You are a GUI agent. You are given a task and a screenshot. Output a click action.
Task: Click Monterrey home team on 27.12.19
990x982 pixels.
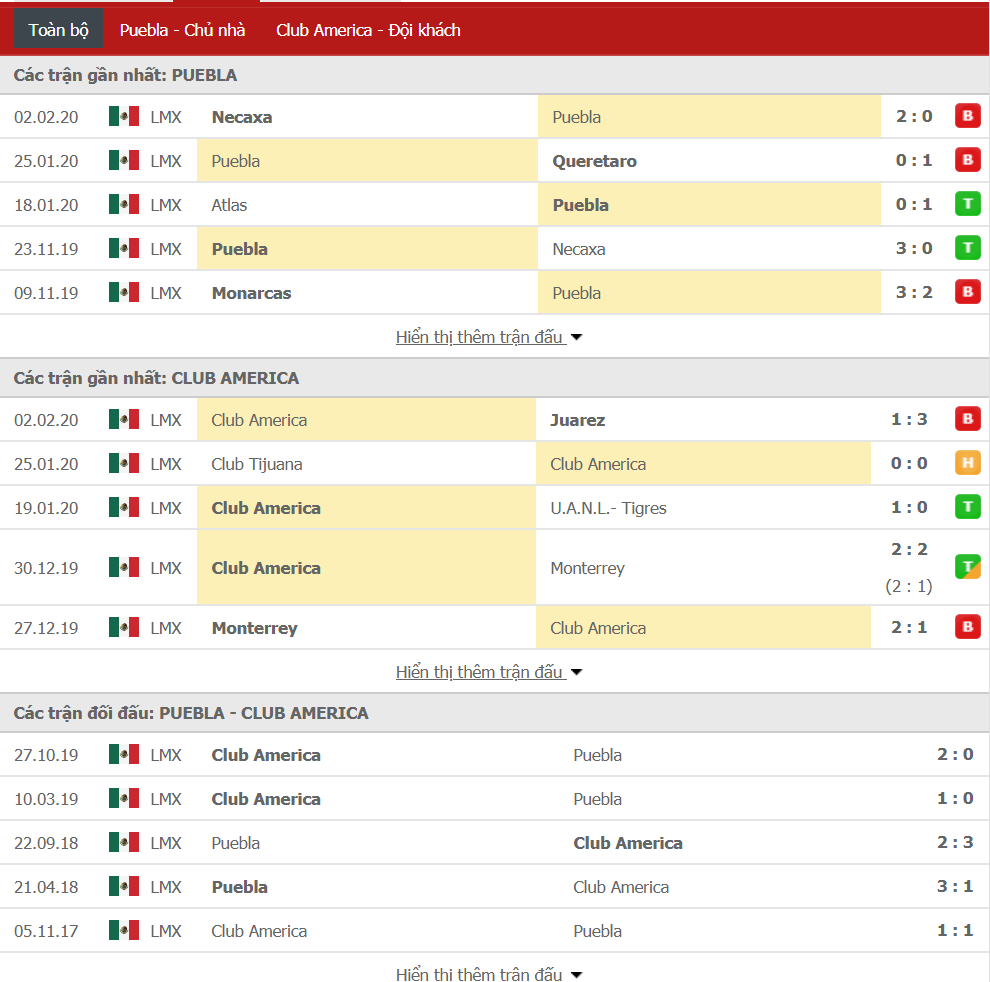point(254,628)
